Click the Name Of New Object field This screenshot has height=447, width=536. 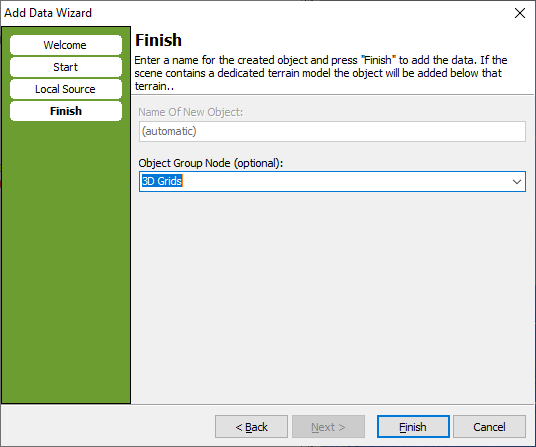tap(332, 131)
